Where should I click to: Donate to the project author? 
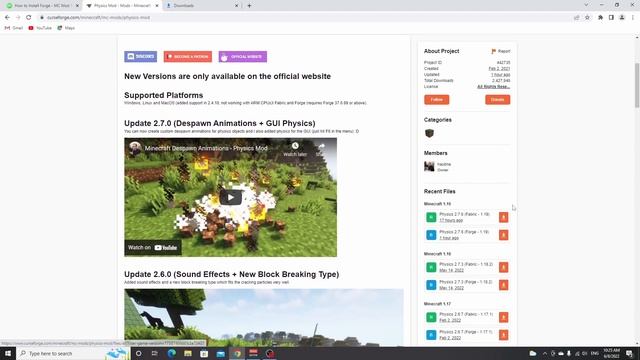coord(498,100)
